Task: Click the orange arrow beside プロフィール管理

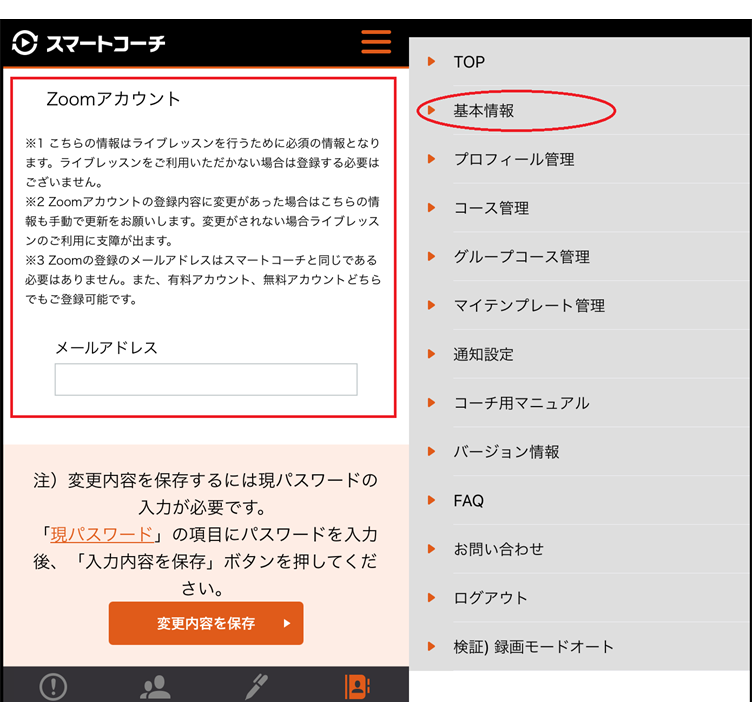Action: [431, 159]
